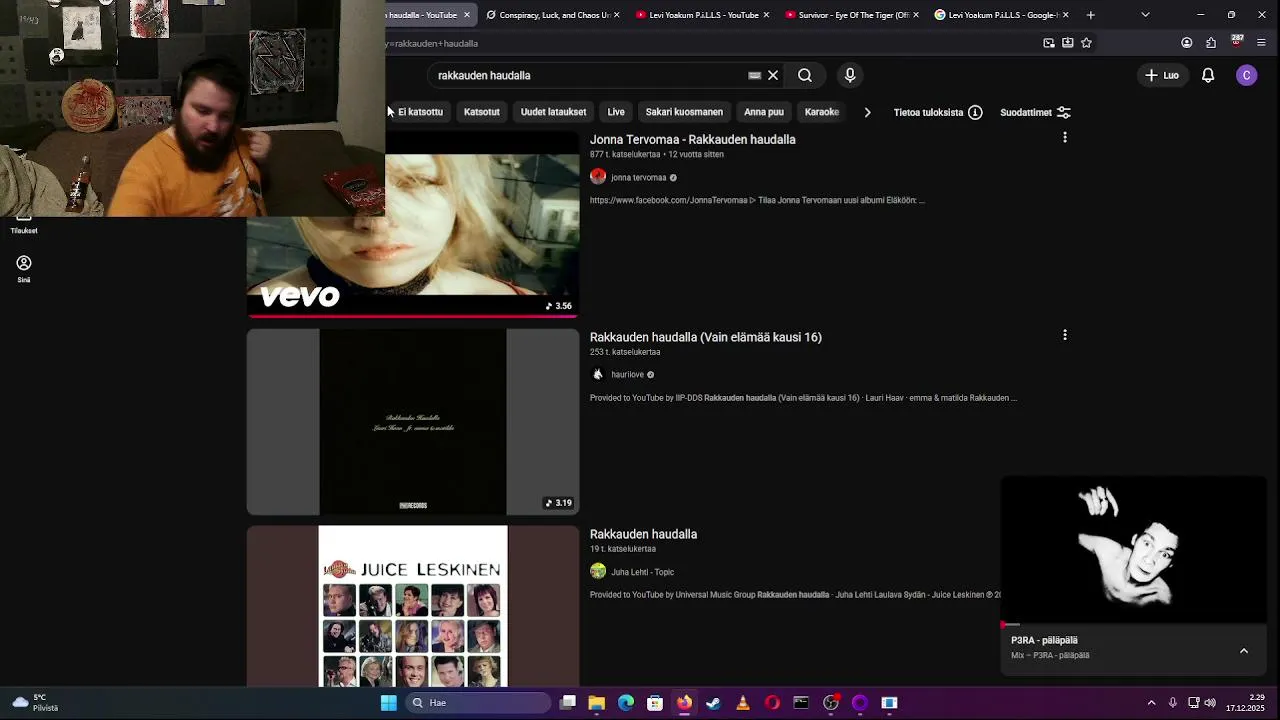The height and width of the screenshot is (720, 1280).
Task: Open the Juha Lehti Rakkauden haudalla title
Action: (x=643, y=534)
